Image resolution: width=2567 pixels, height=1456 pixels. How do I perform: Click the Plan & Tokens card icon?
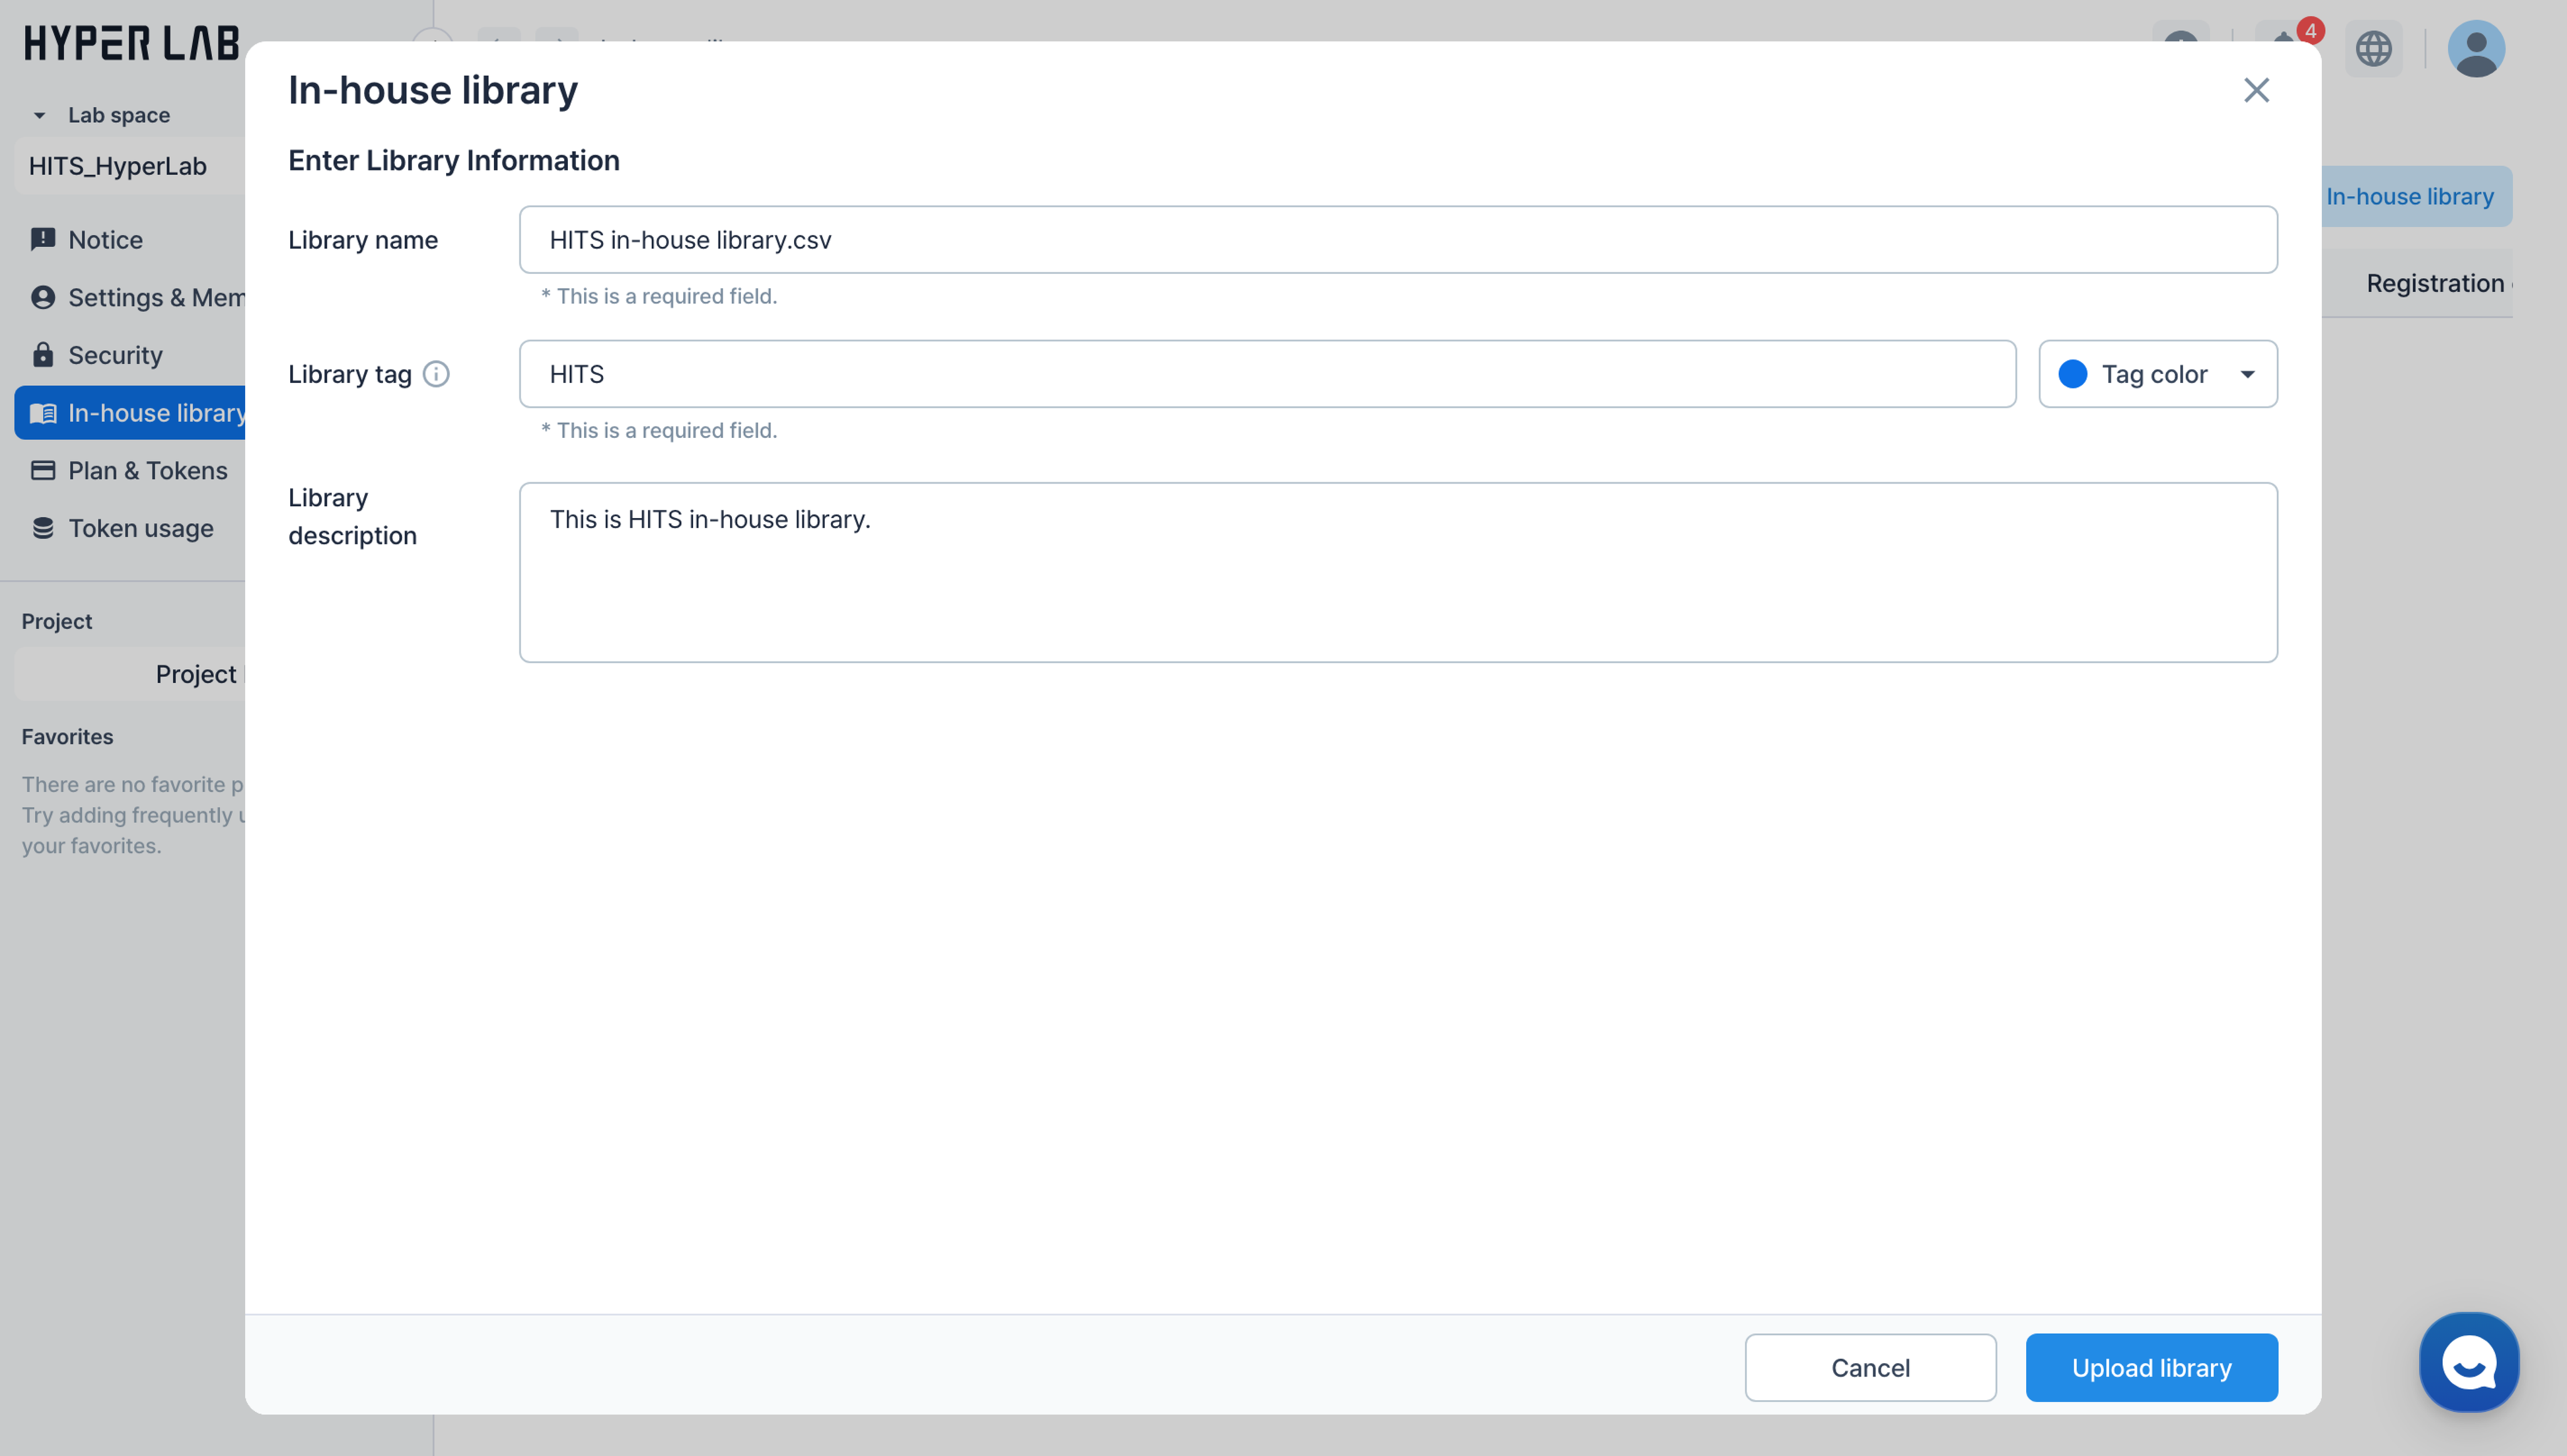pos(43,470)
